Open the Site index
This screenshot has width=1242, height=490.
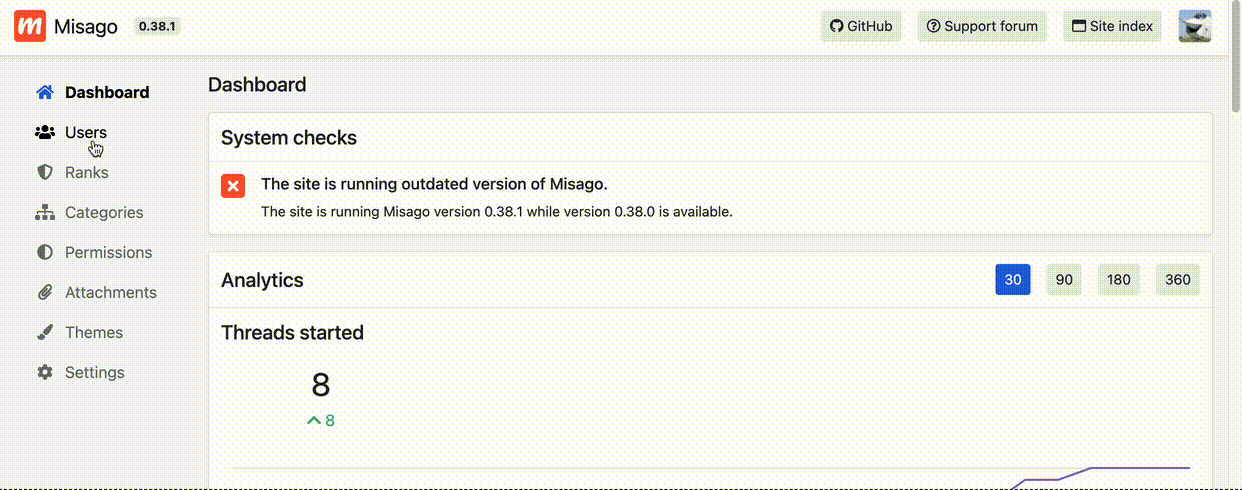click(x=1112, y=26)
